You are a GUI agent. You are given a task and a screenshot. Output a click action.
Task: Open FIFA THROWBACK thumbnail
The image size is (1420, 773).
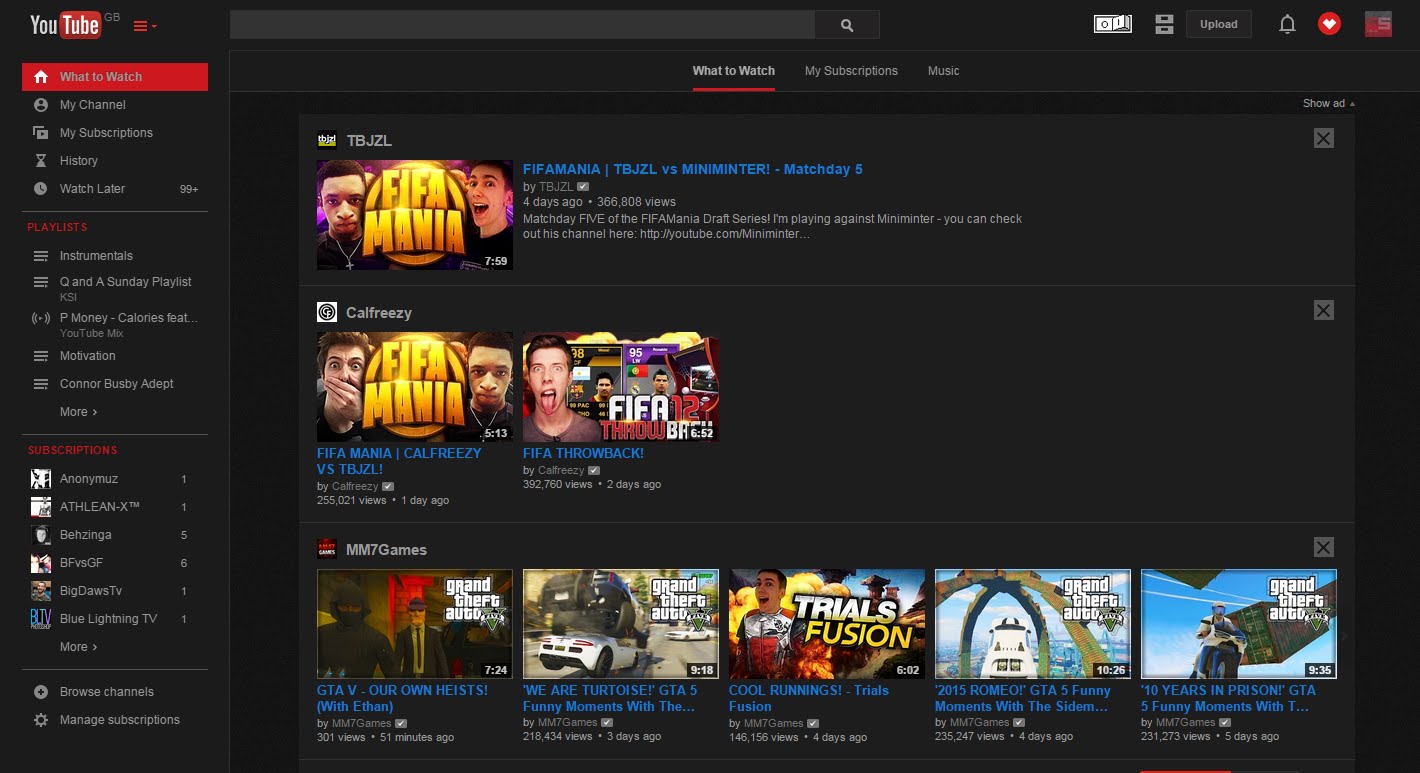[621, 387]
